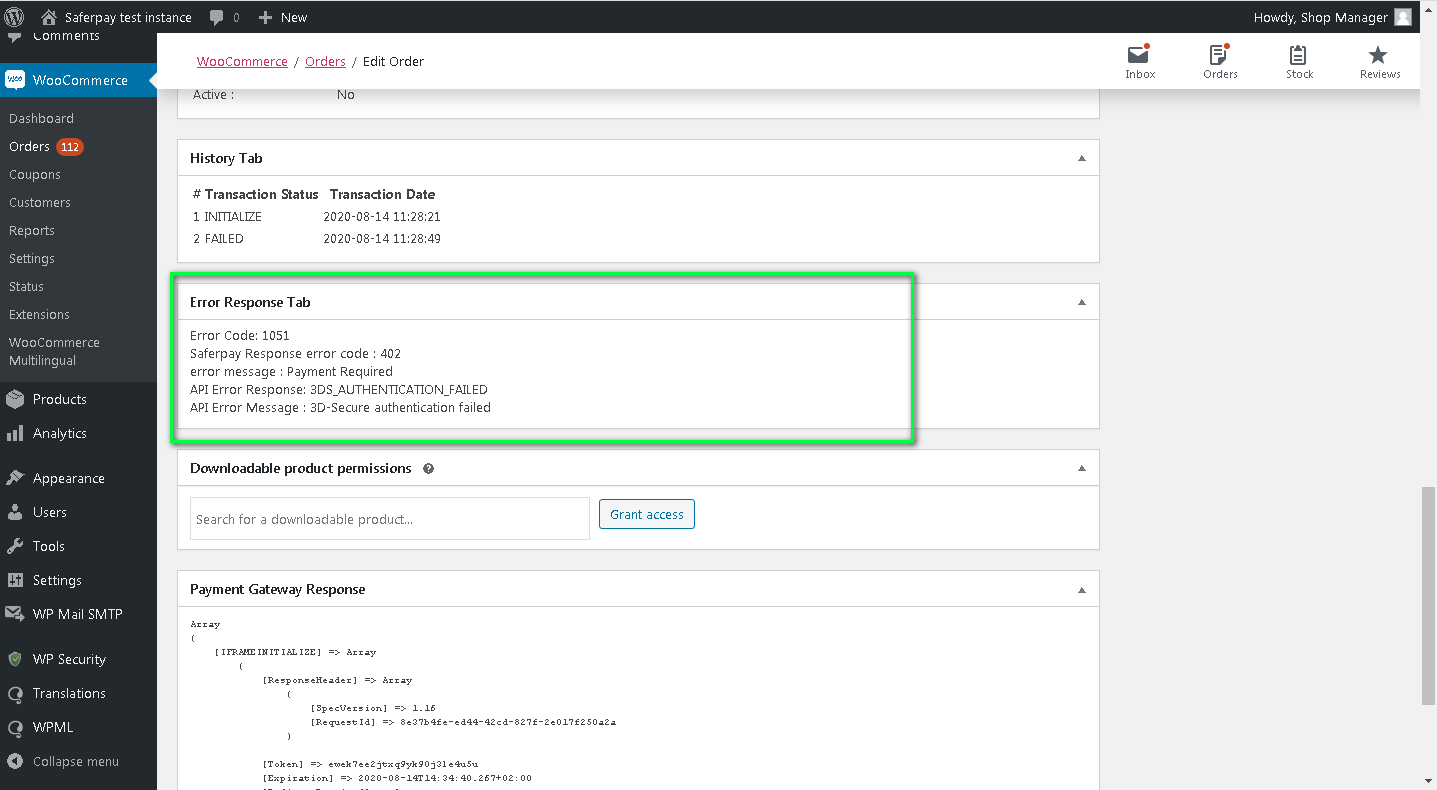Click the Stock clipboard icon
This screenshot has height=790, width=1437.
[1299, 56]
